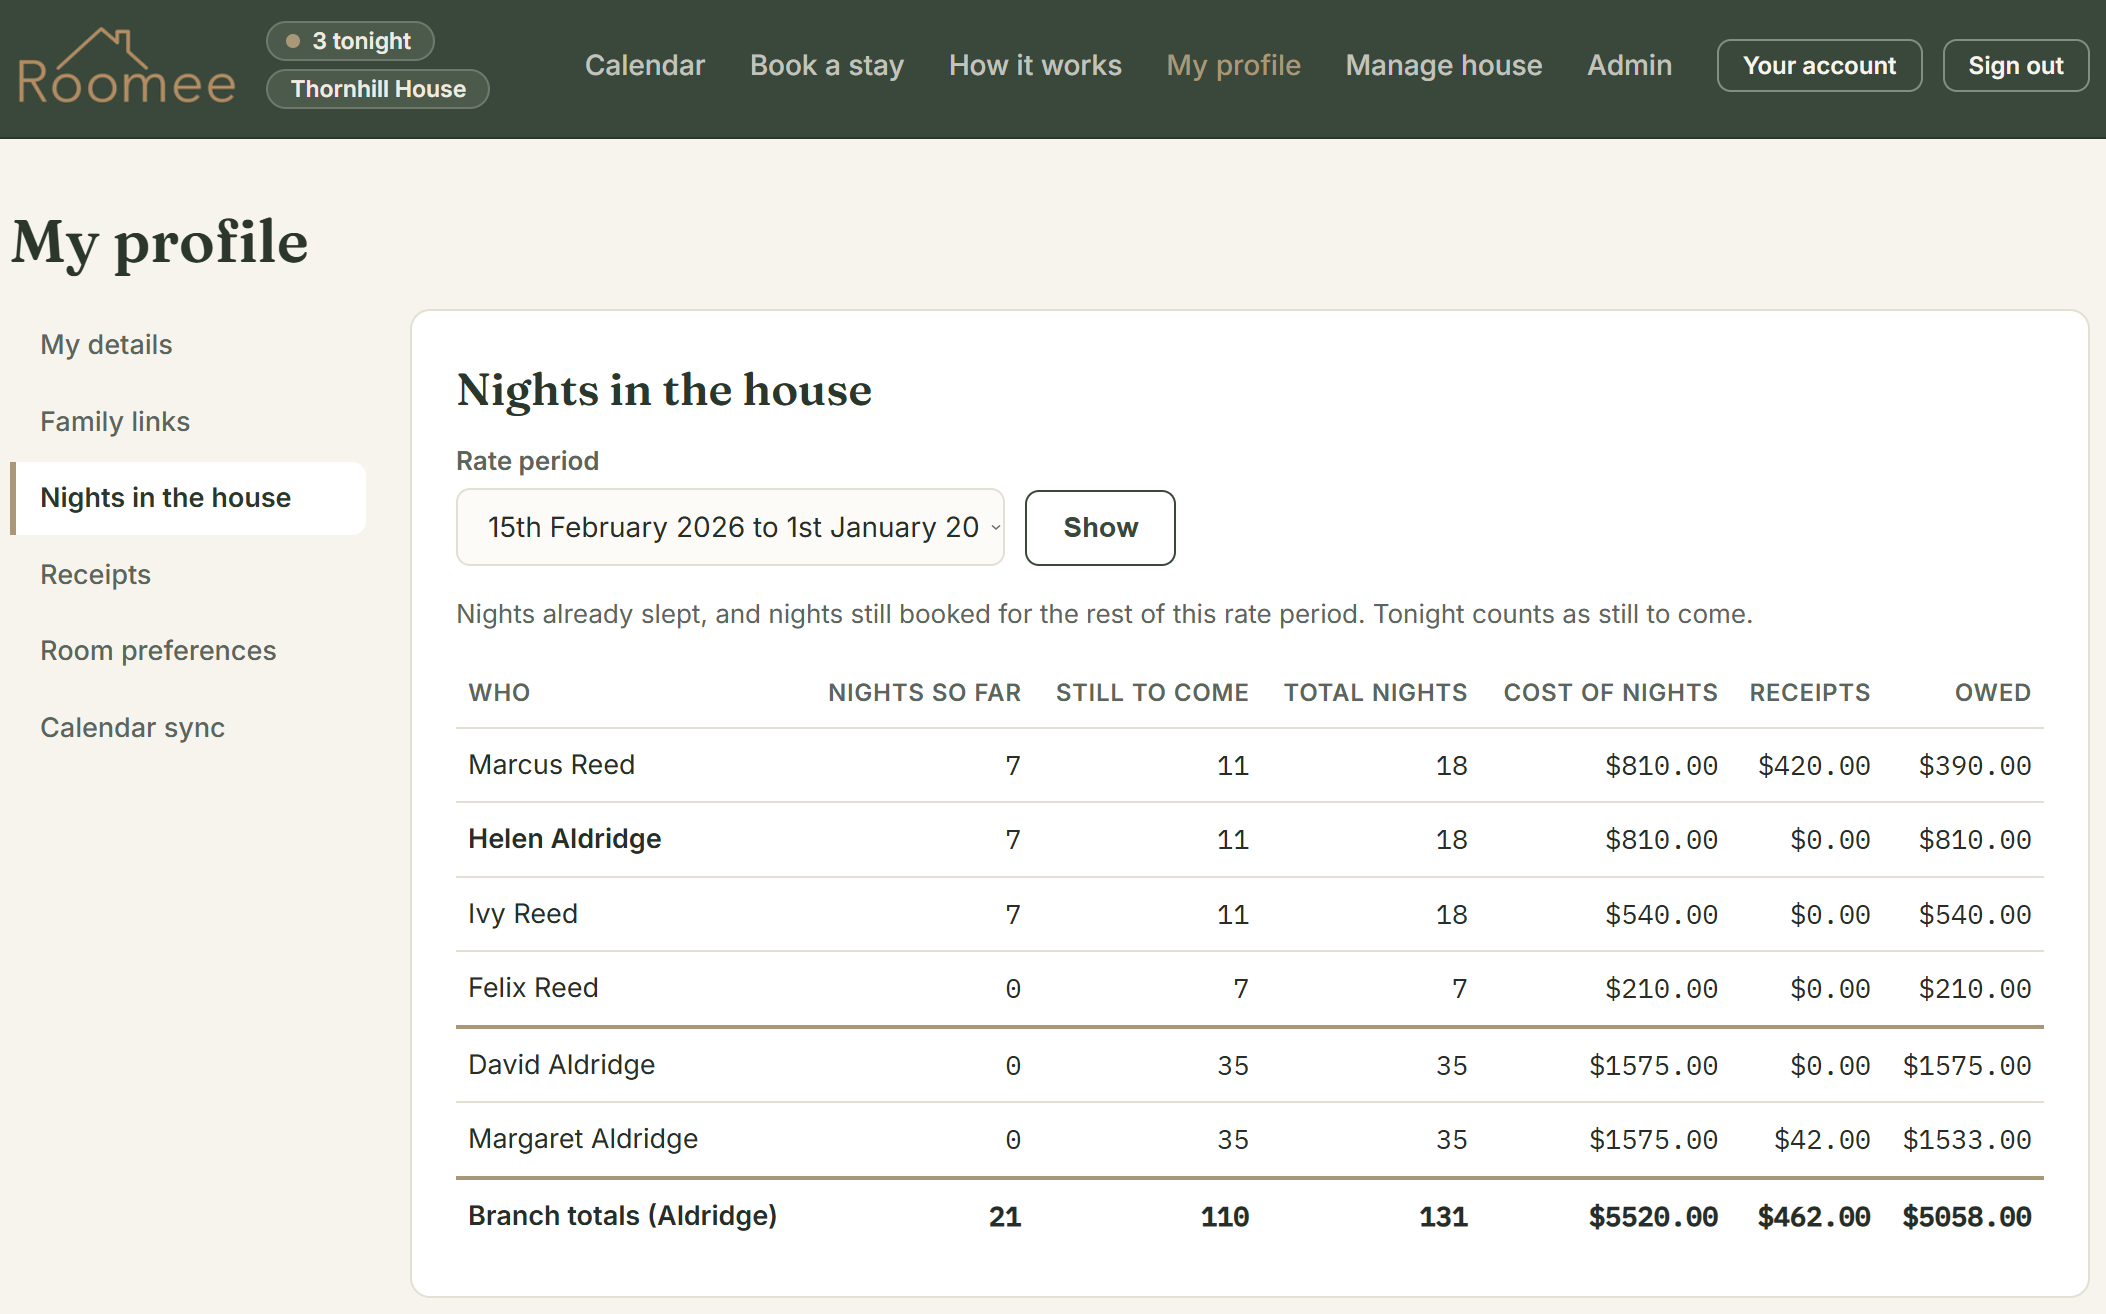
Task: Click the Branch totals (Aldridge) label
Action: point(622,1216)
